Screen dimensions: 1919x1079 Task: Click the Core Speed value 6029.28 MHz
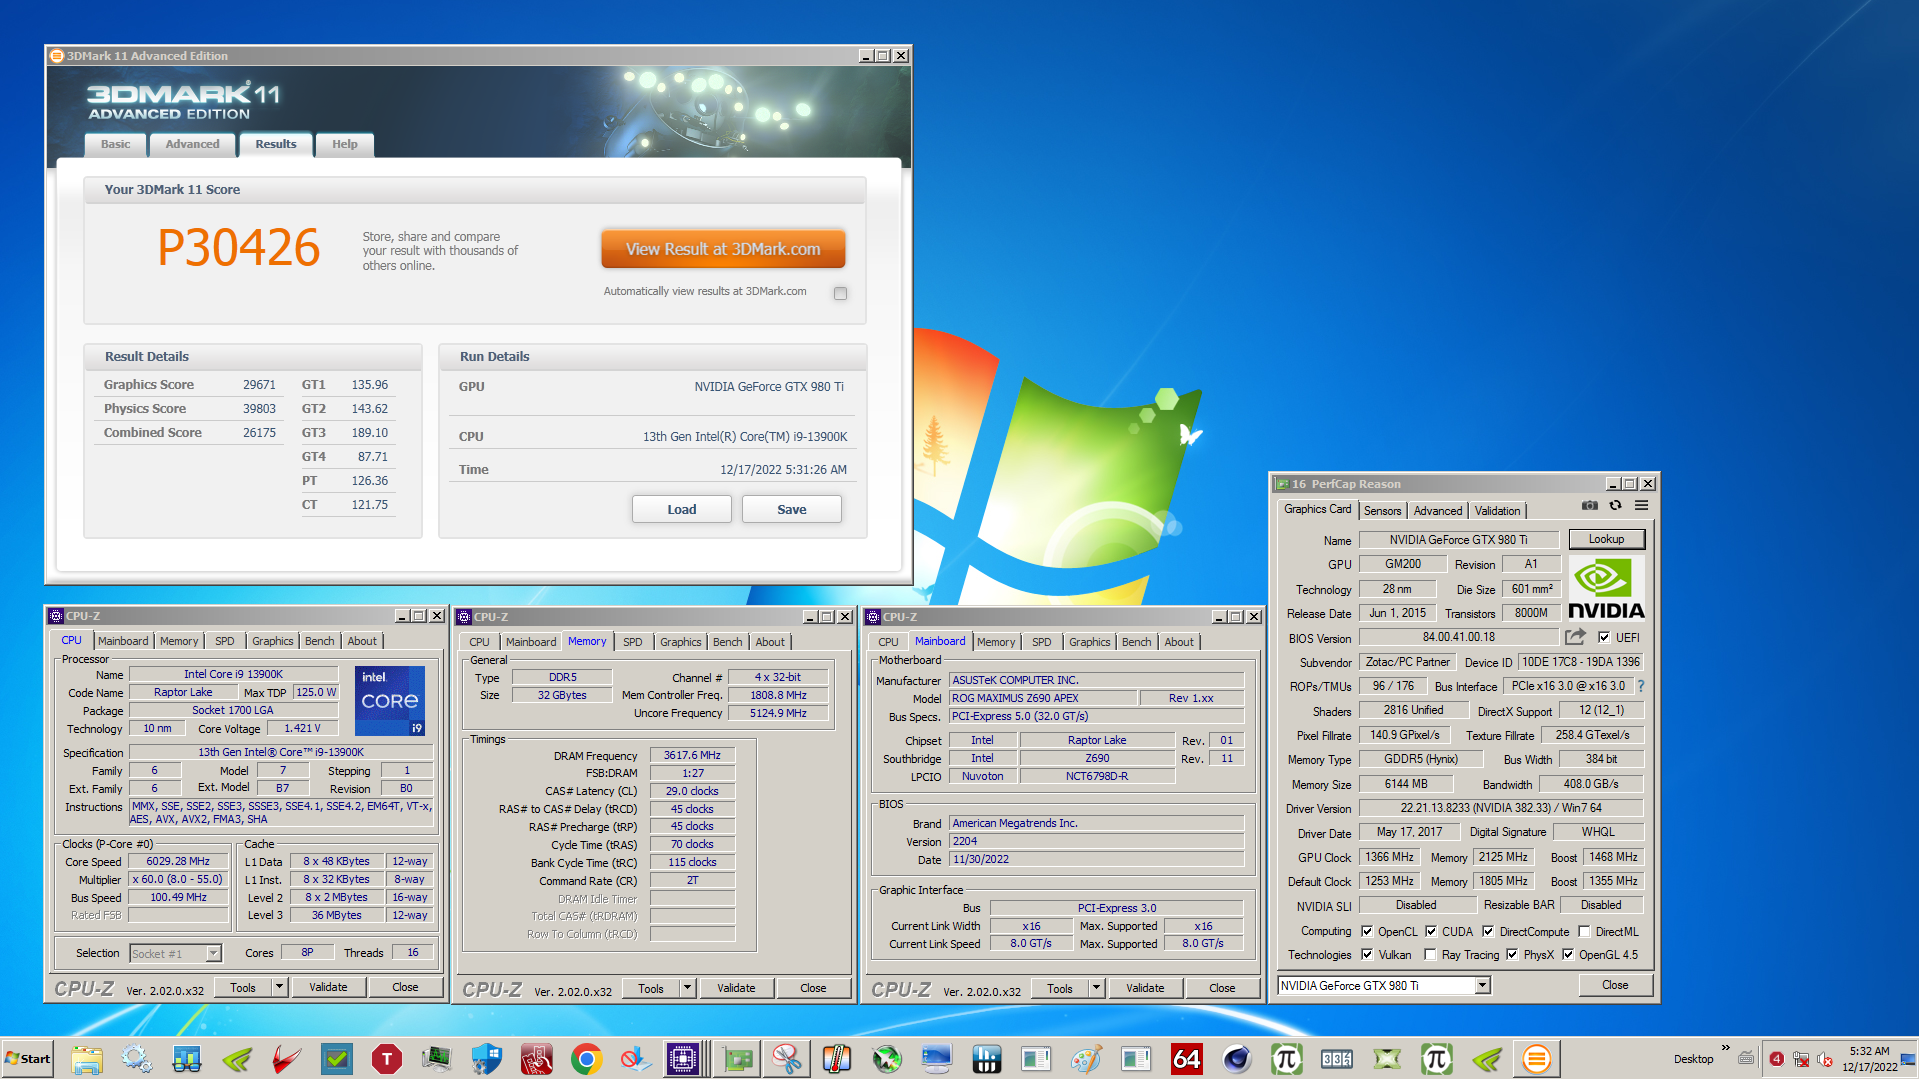(178, 861)
